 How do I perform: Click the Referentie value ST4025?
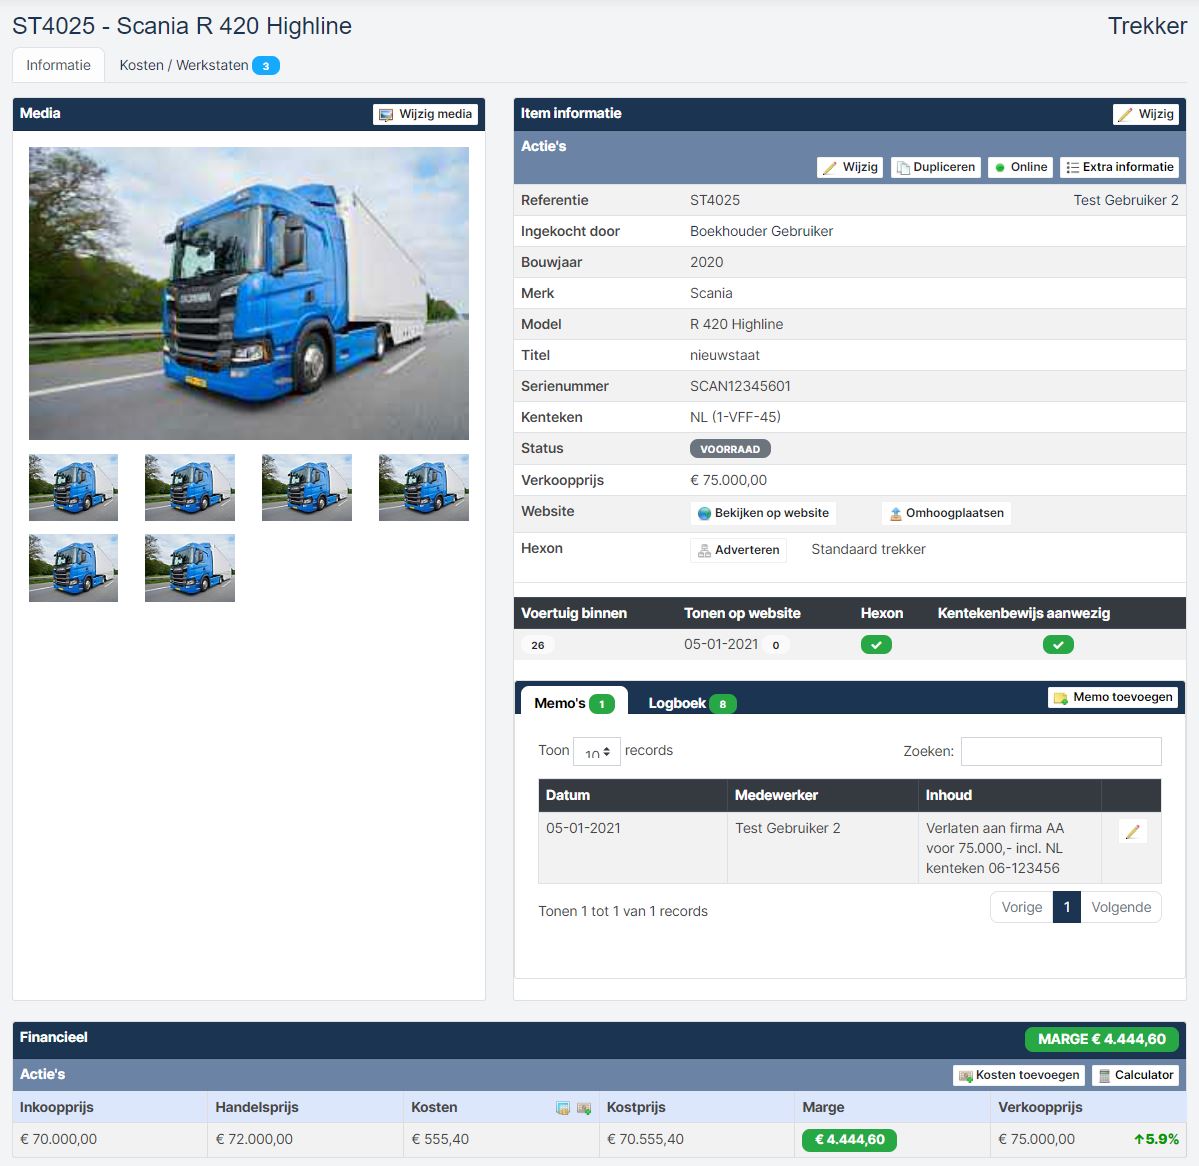coord(715,200)
